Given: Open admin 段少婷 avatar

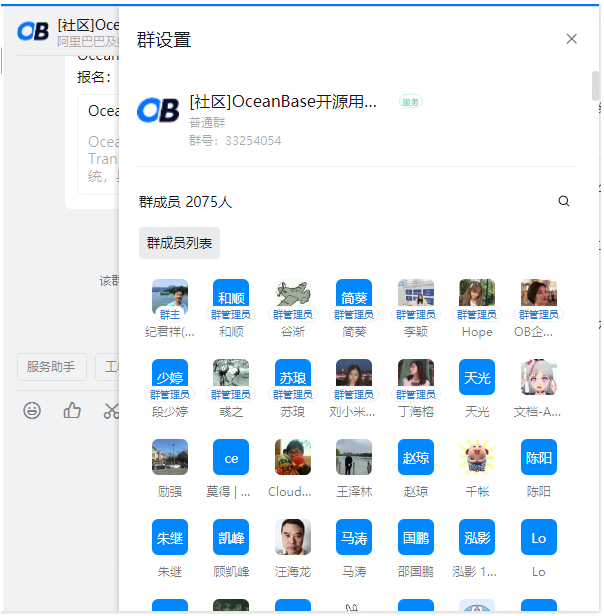Looking at the screenshot, I should pos(170,377).
